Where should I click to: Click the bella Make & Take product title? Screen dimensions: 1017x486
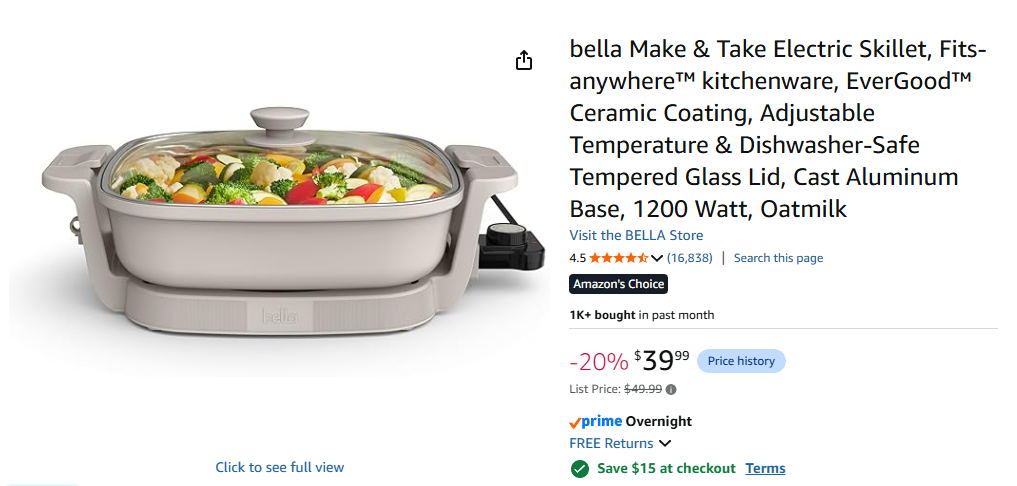tap(778, 129)
